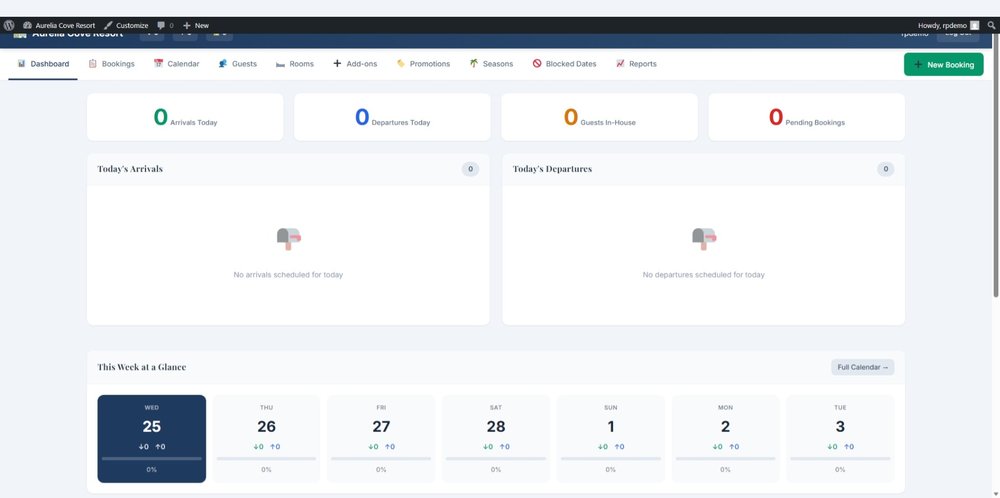
Task: Switch to the Calendar tab
Action: coord(176,64)
